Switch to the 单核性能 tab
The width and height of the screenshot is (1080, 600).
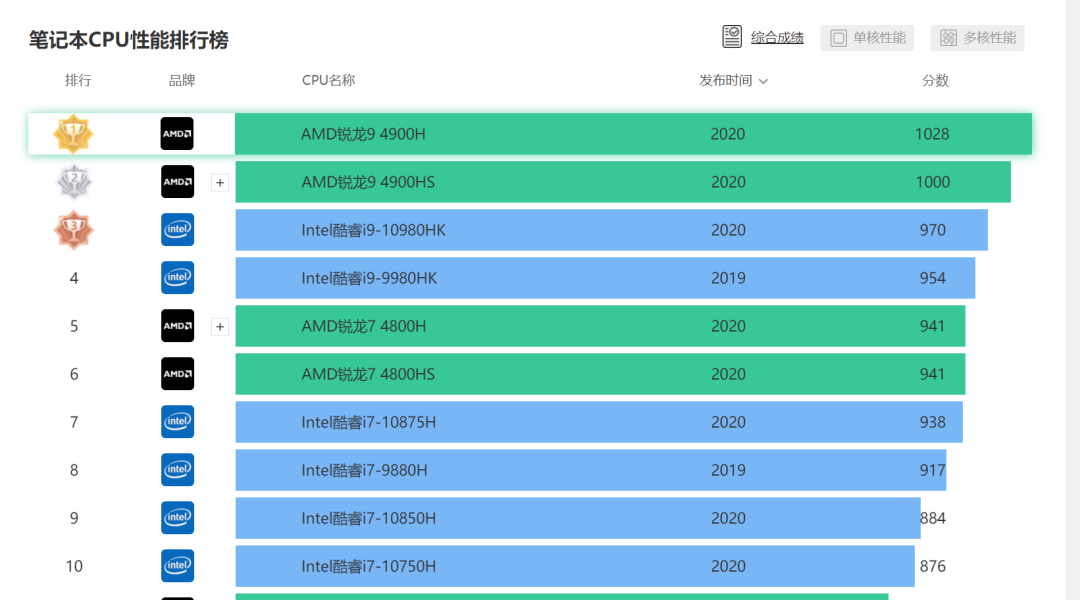click(867, 38)
